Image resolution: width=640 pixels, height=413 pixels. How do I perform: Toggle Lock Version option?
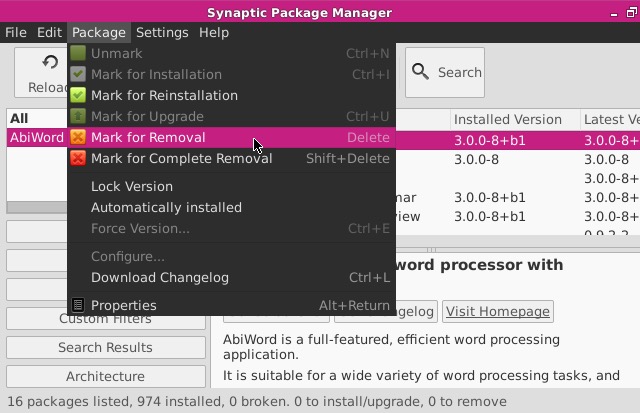[x=131, y=186]
